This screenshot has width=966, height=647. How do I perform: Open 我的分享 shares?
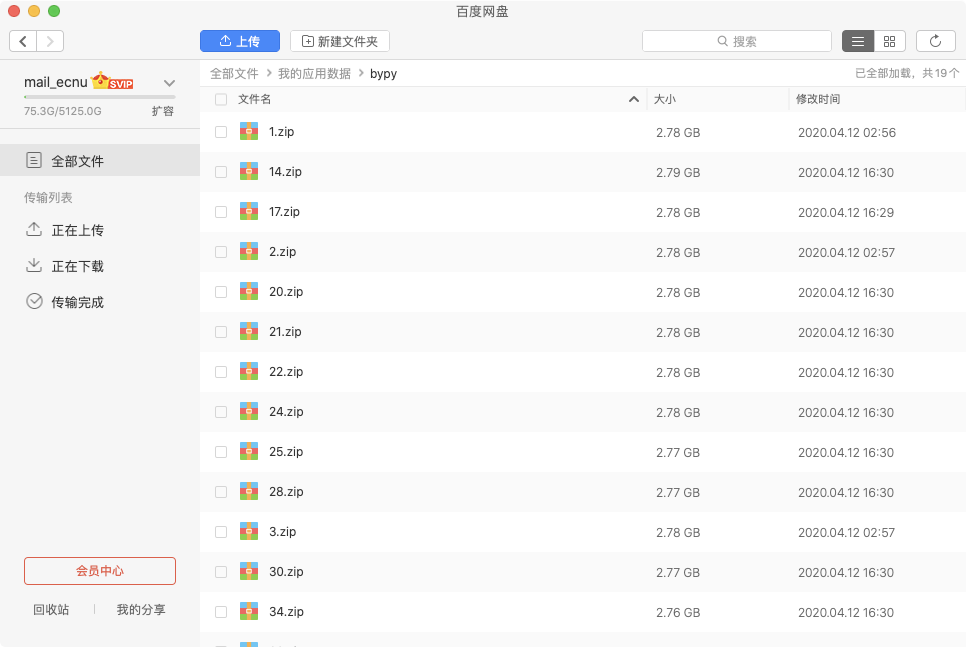(x=141, y=609)
